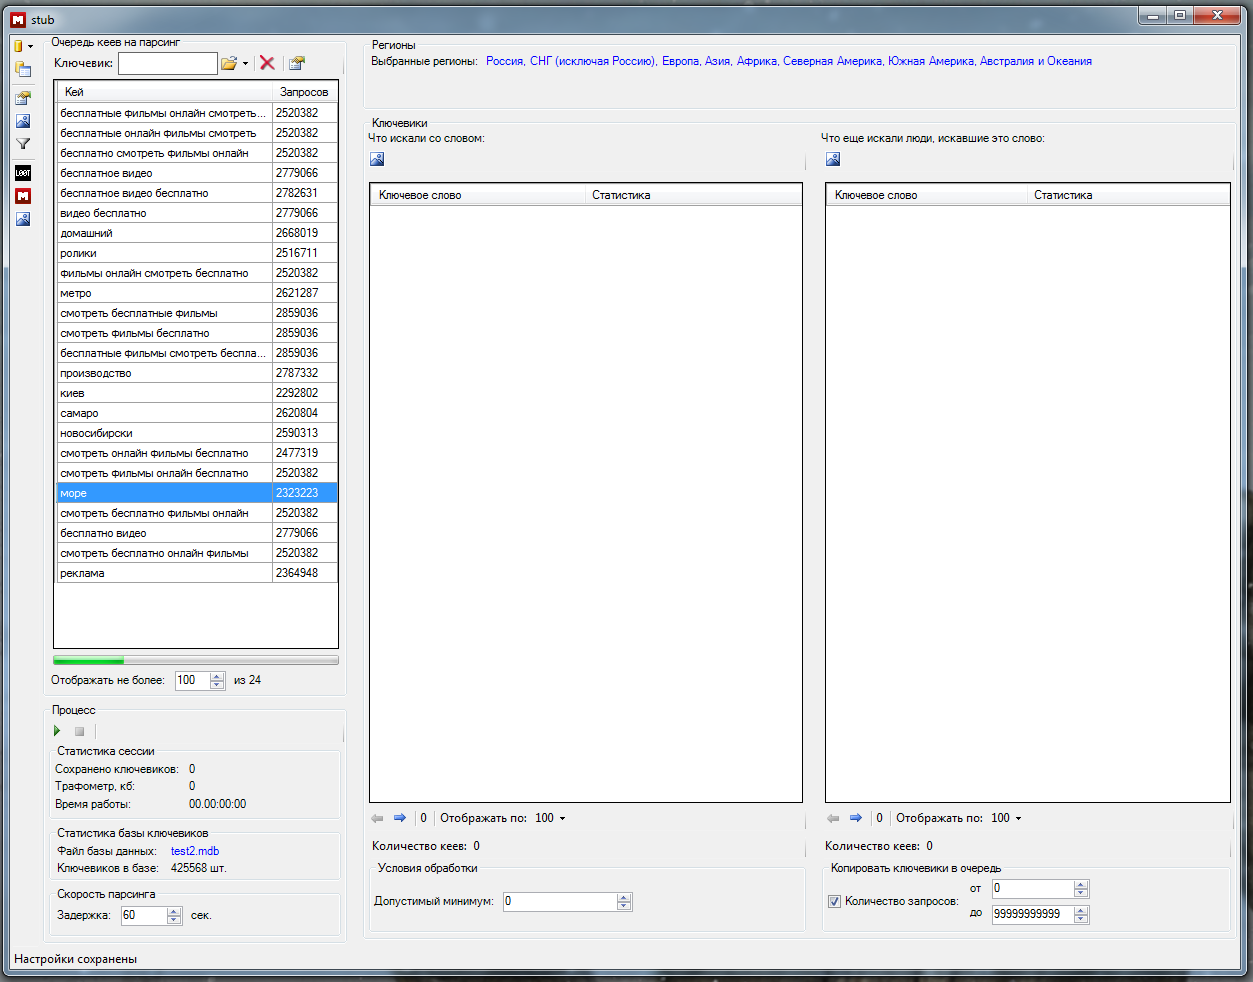
Task: Click the red X delete key icon
Action: tap(267, 63)
